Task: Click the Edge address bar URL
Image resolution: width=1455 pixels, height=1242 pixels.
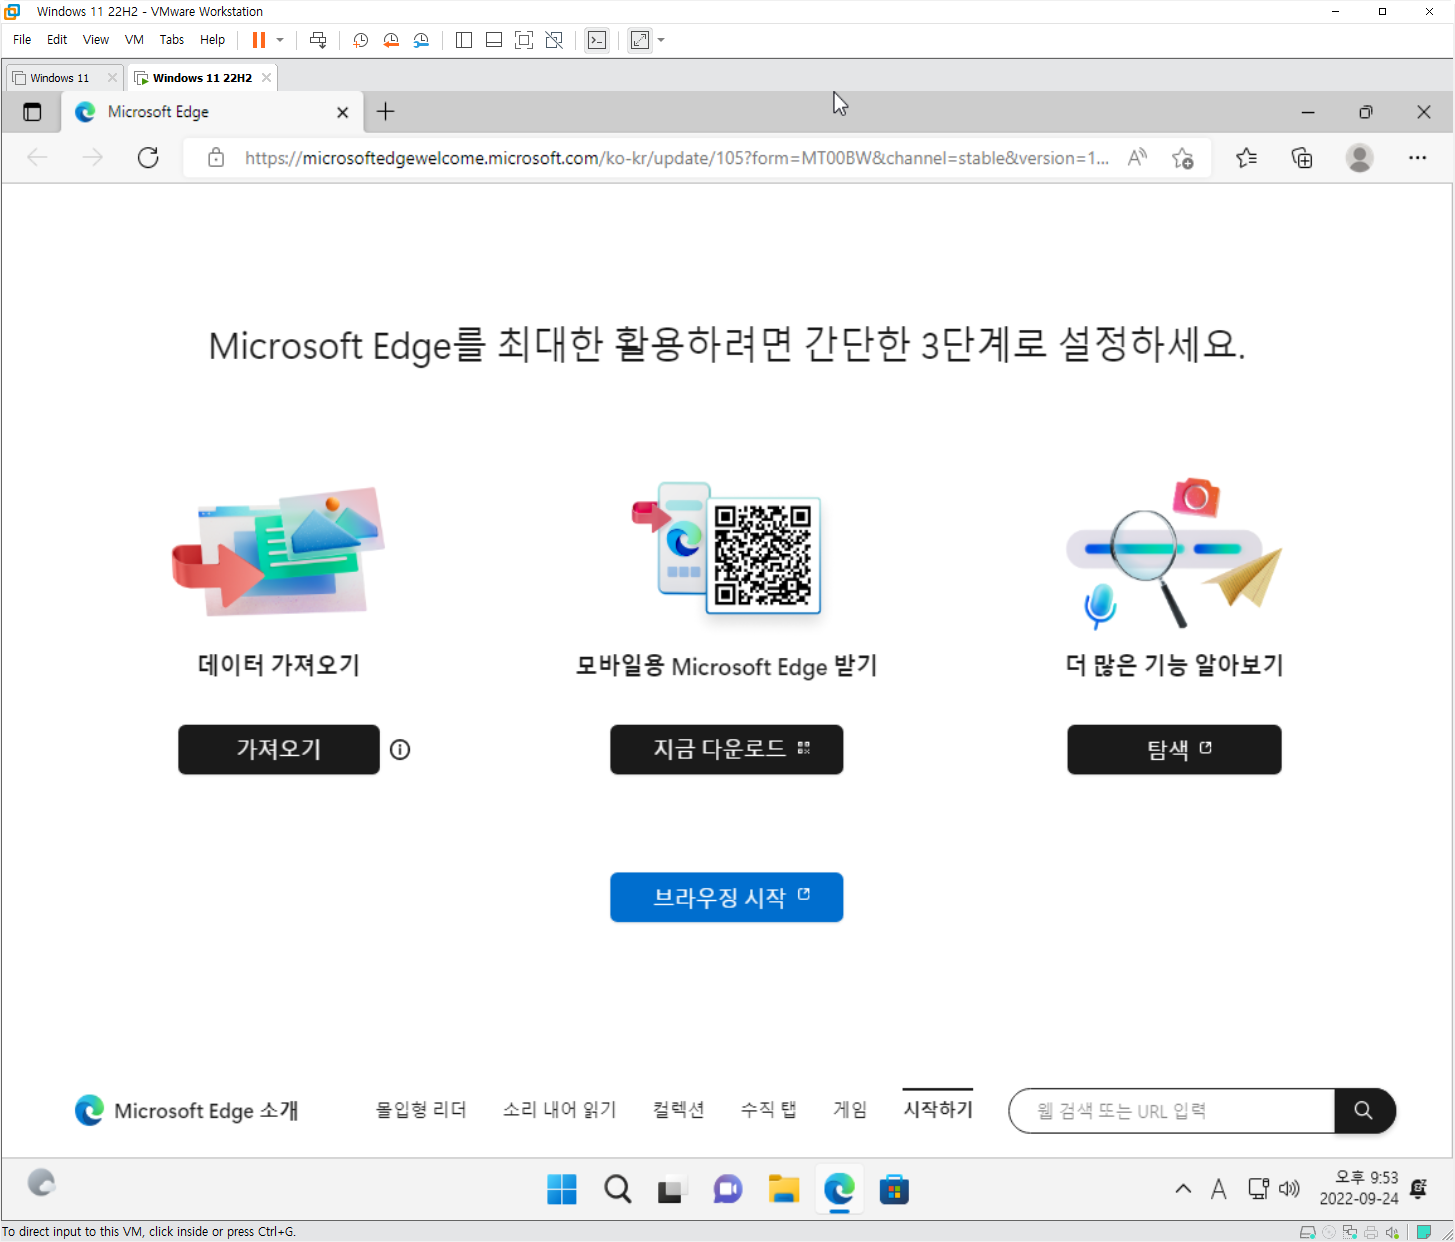Action: pyautogui.click(x=677, y=158)
